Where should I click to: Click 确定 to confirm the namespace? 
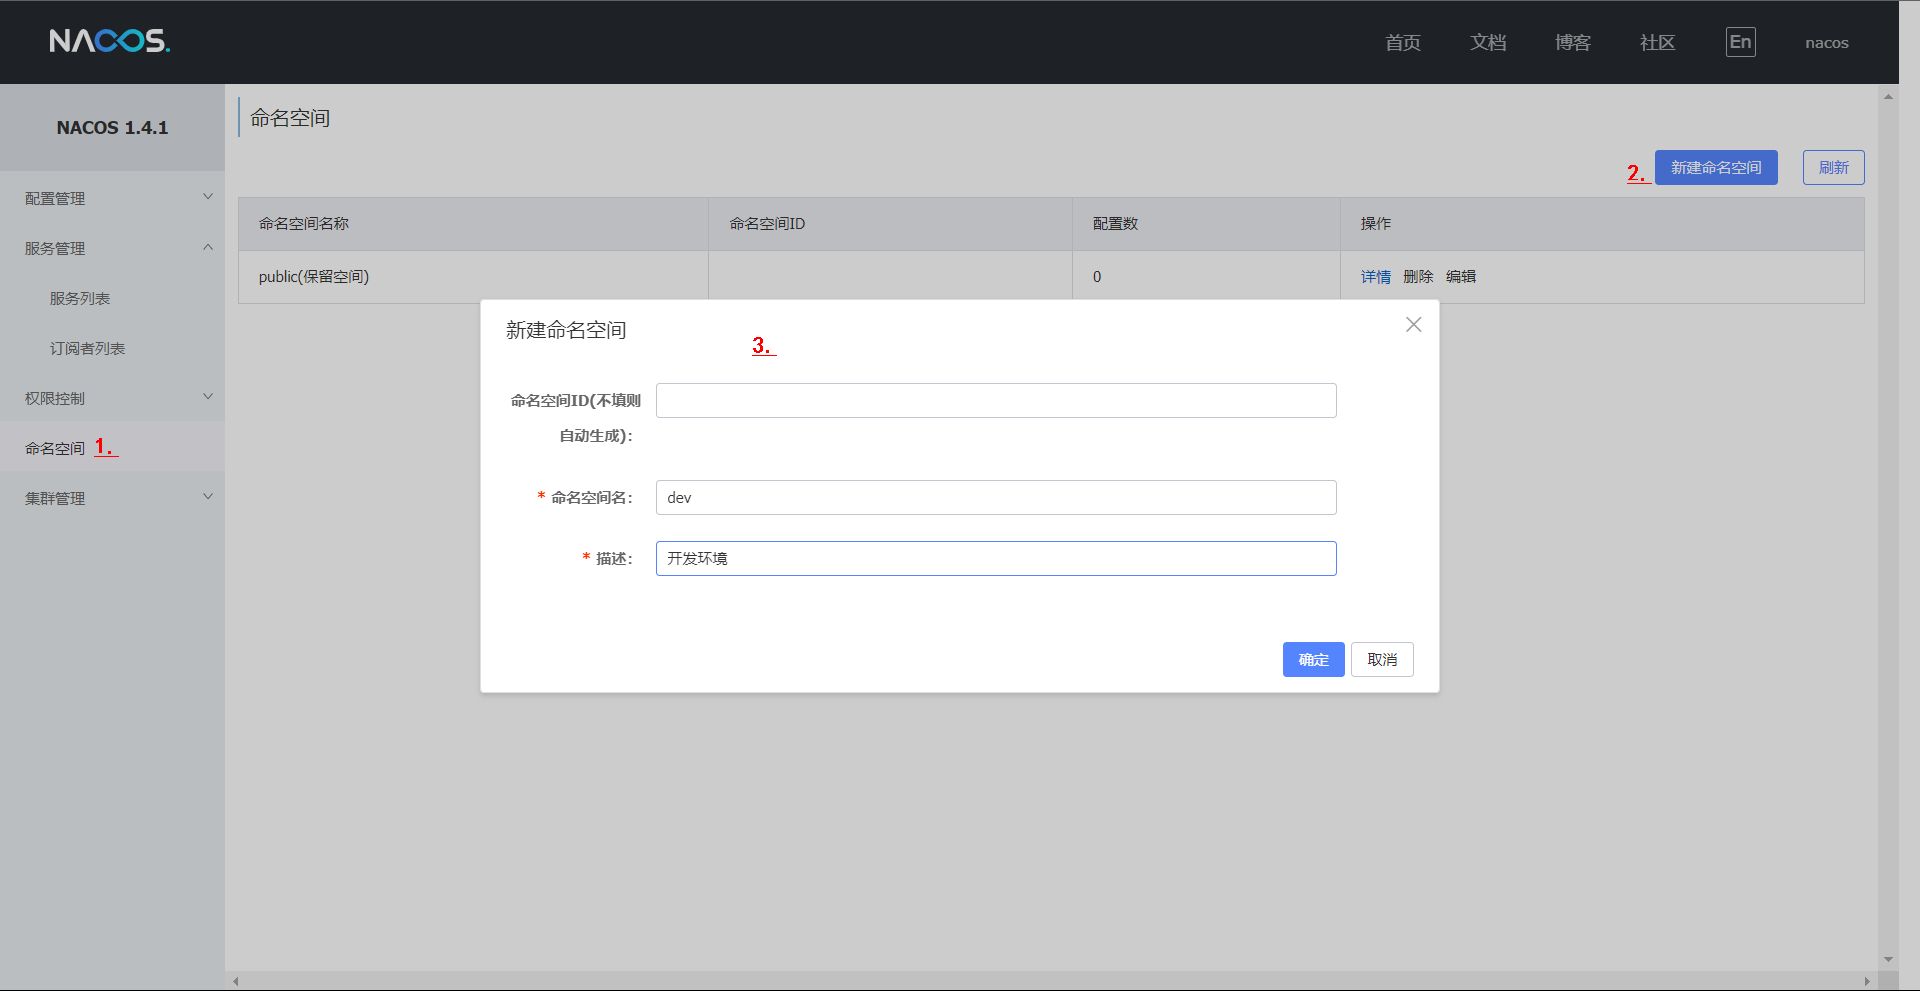coord(1313,660)
